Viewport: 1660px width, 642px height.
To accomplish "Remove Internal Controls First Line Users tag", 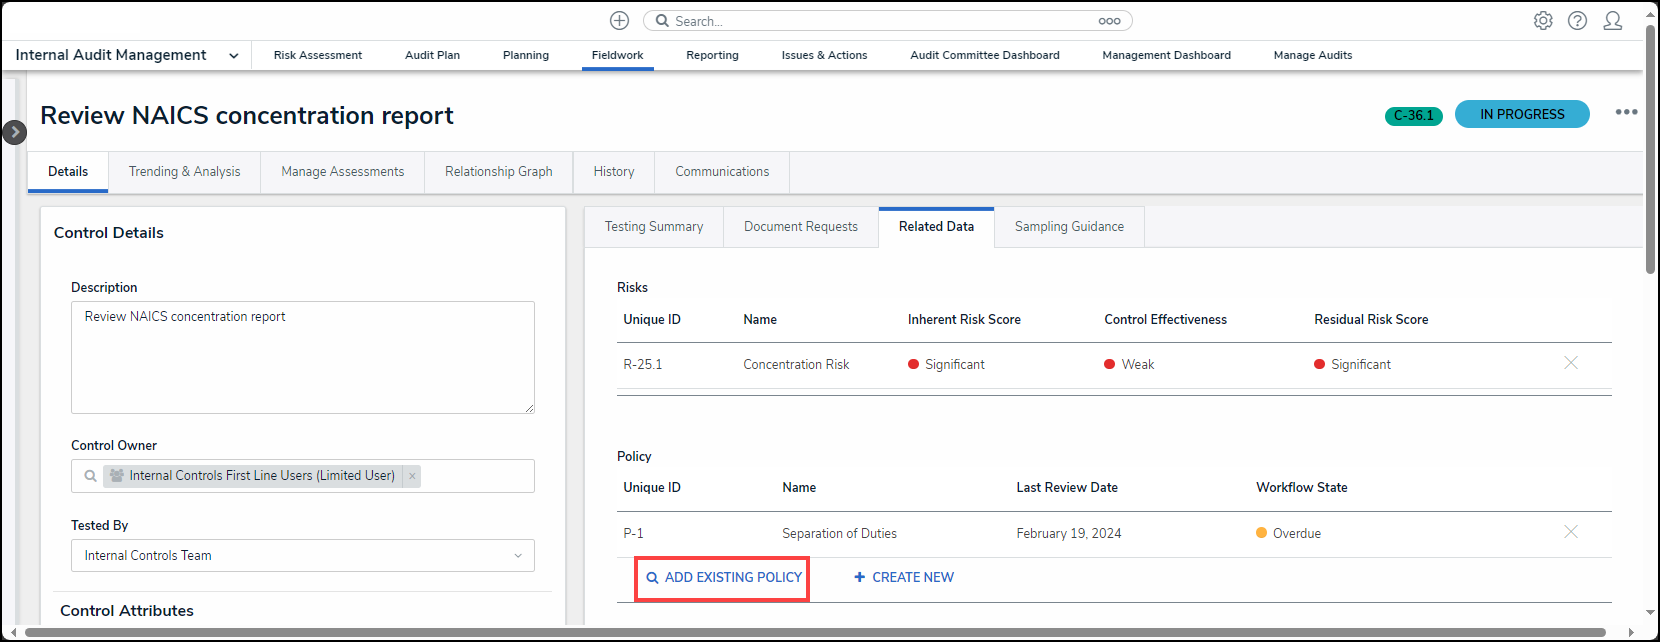I will [x=412, y=476].
